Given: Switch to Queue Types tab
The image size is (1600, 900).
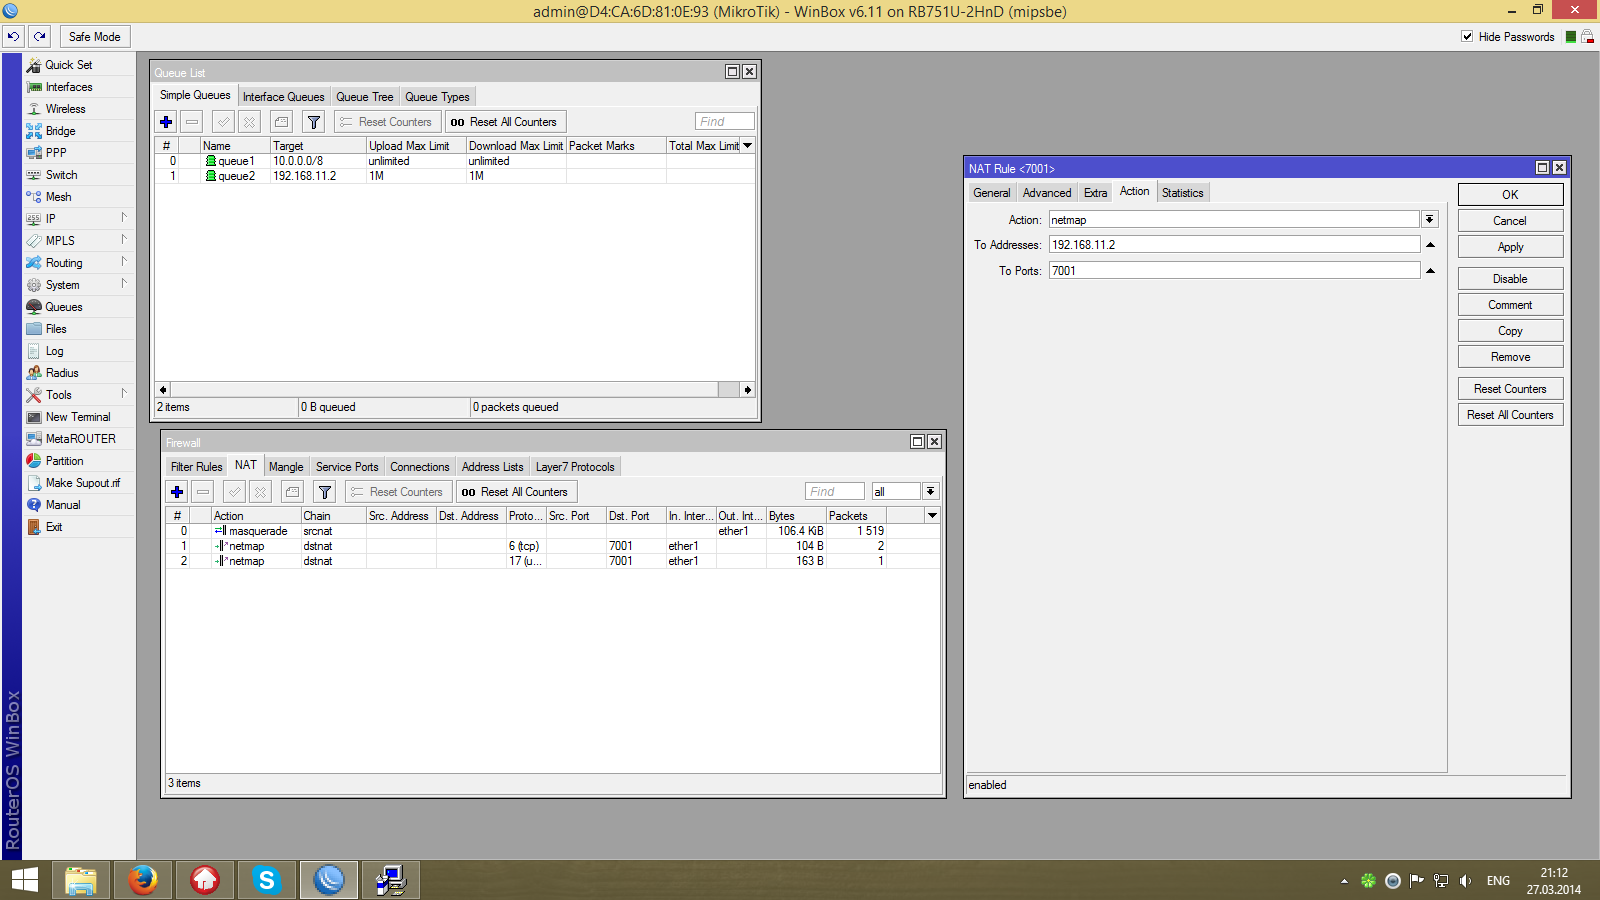Looking at the screenshot, I should 437,97.
